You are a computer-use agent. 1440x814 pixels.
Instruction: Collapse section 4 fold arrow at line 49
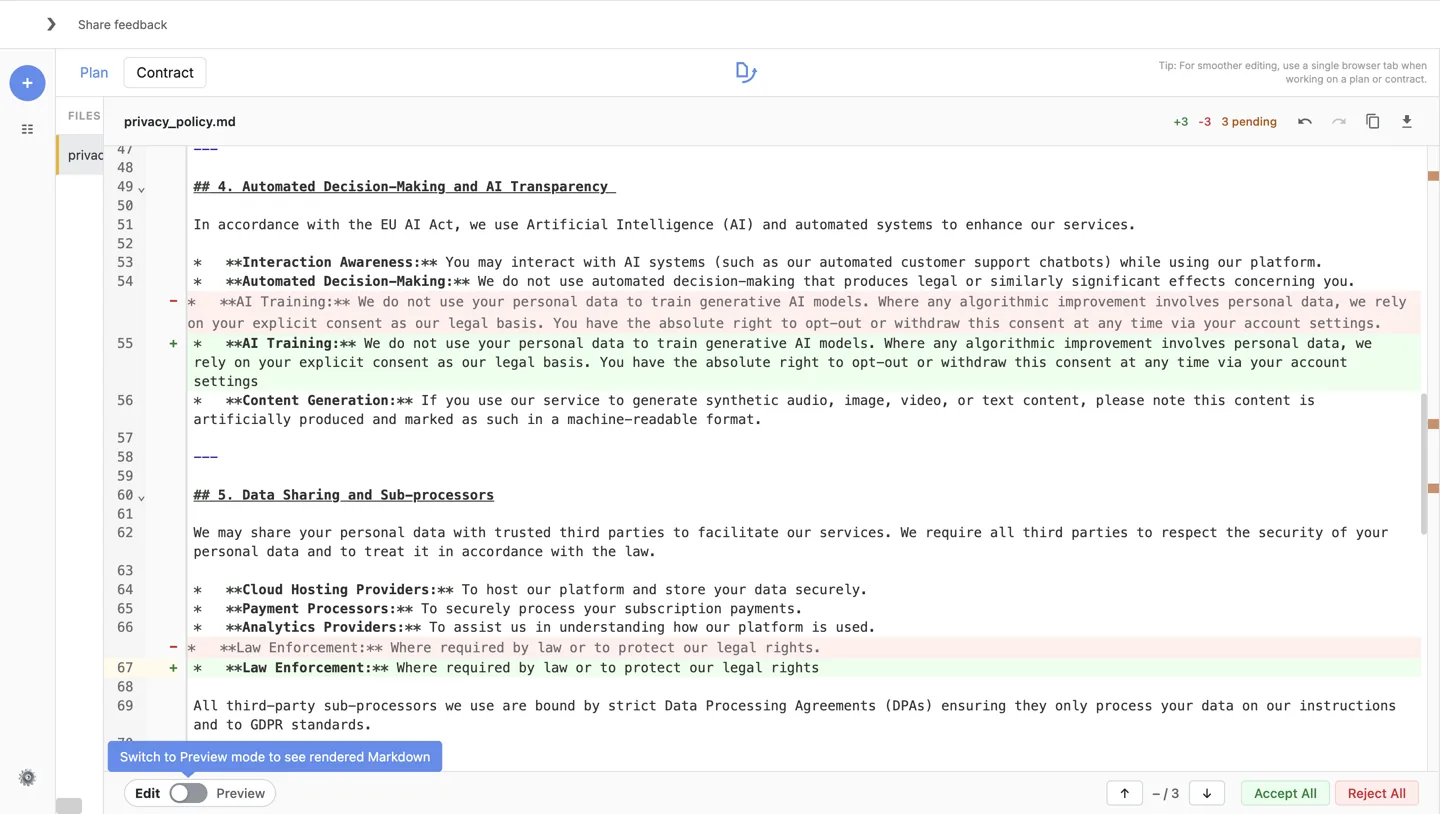(x=141, y=189)
